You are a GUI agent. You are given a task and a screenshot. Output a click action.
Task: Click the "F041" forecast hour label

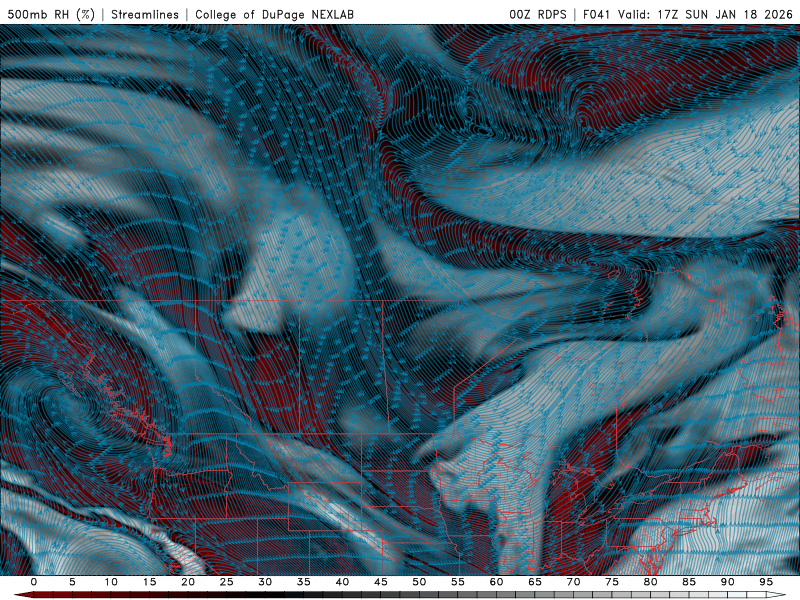coord(598,14)
